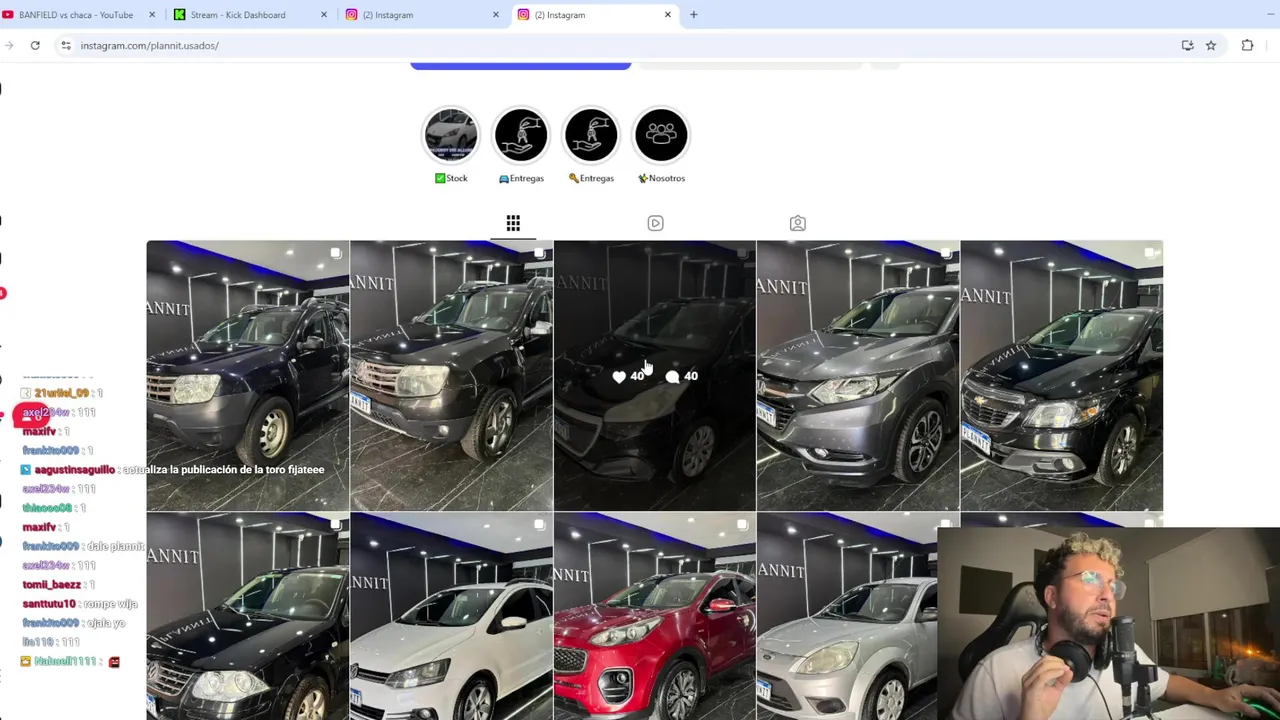Image resolution: width=1280 pixels, height=720 pixels.
Task: Close the Kick Dashboard tab
Action: [323, 15]
